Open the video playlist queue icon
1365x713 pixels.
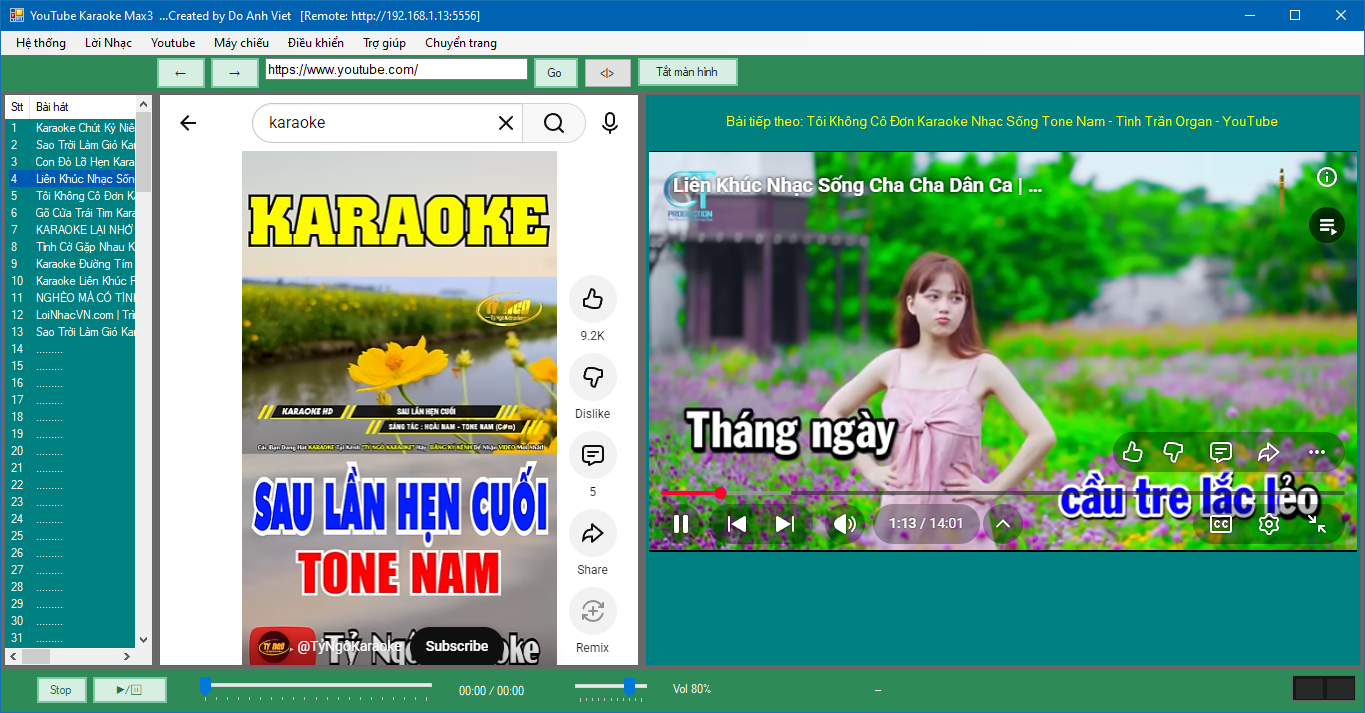coord(1327,226)
